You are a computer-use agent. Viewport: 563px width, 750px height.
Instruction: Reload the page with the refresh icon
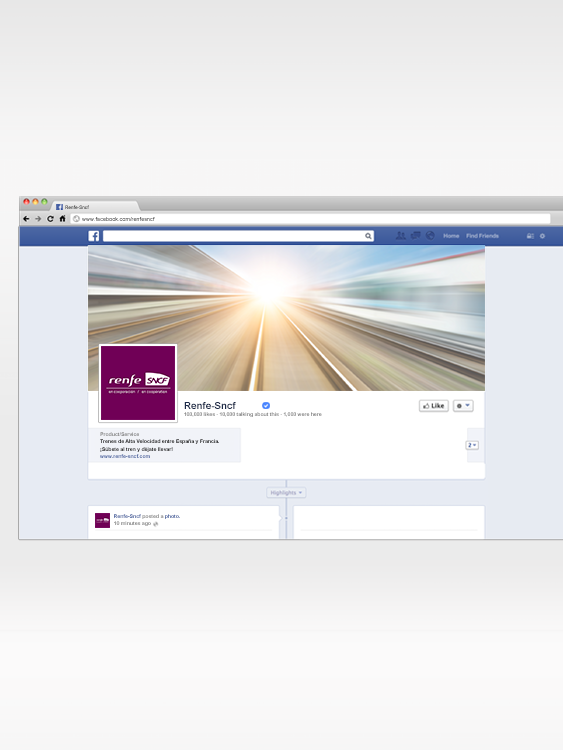[x=50, y=219]
